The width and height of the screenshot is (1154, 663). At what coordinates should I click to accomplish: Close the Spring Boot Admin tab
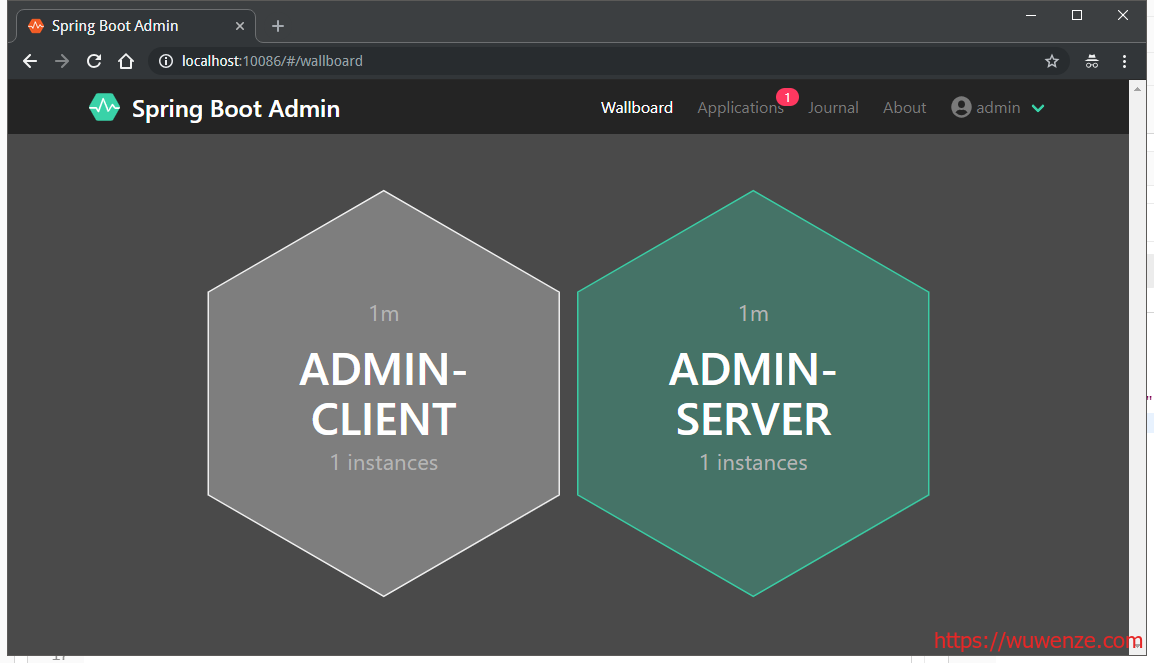(240, 26)
